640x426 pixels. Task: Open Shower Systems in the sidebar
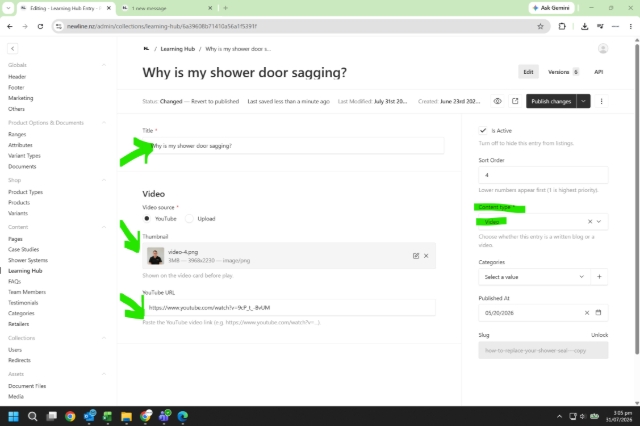28,260
